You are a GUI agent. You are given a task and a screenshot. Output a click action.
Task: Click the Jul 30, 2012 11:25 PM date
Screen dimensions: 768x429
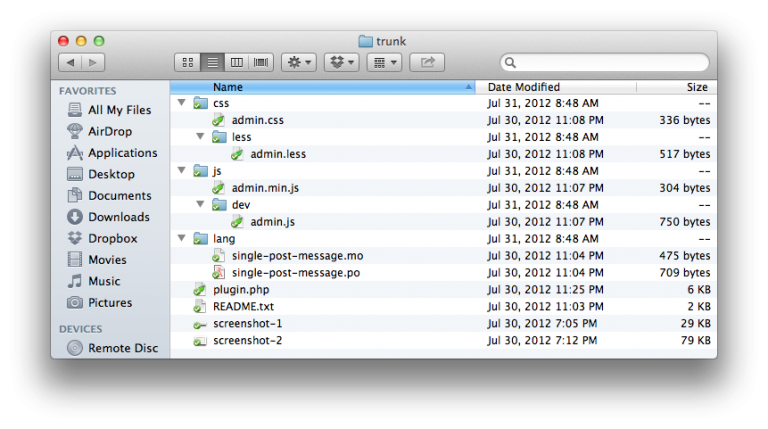pyautogui.click(x=545, y=289)
